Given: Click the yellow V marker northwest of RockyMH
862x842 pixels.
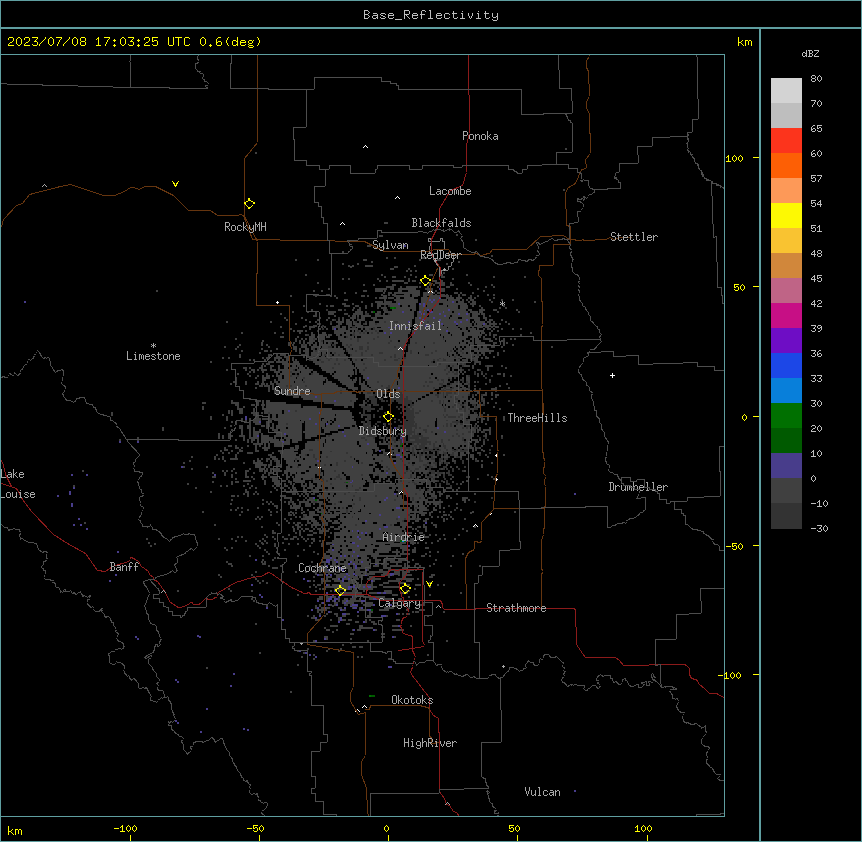Looking at the screenshot, I should click(175, 184).
